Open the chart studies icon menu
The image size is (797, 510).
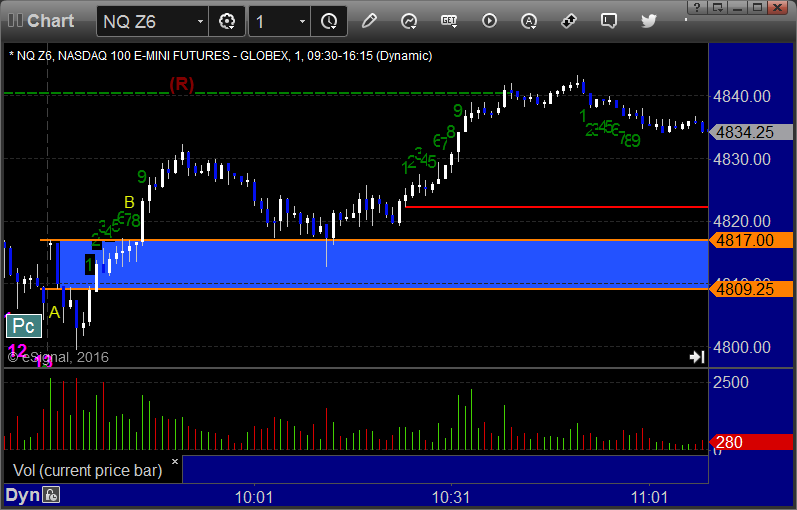(409, 21)
